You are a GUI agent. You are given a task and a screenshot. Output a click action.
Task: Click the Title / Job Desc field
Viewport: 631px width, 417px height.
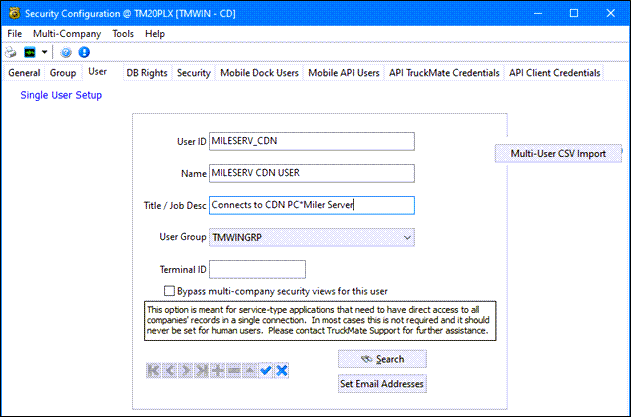tap(312, 205)
